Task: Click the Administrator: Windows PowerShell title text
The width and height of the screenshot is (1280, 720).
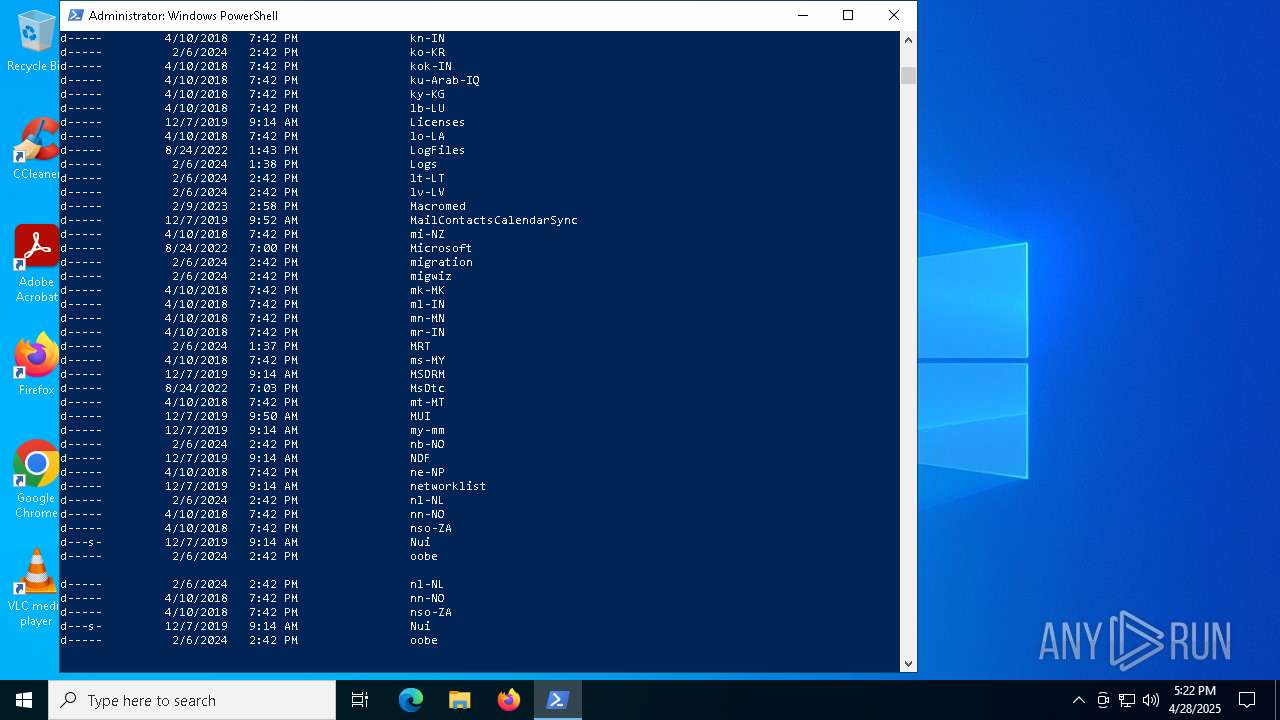Action: coord(183,15)
